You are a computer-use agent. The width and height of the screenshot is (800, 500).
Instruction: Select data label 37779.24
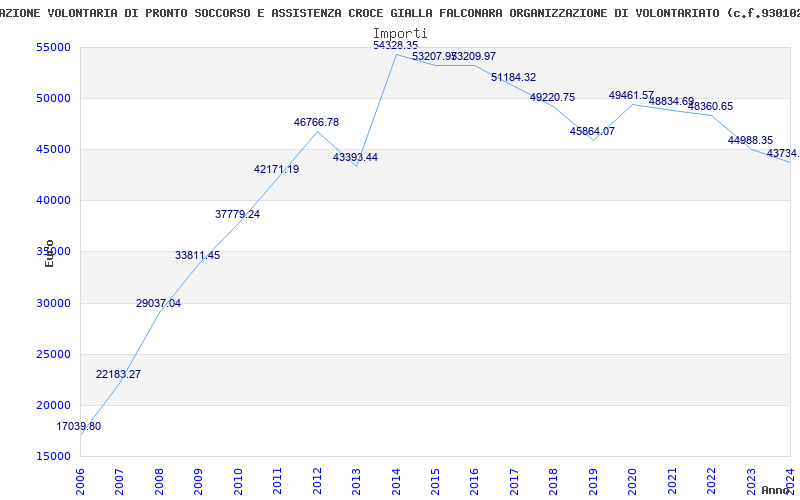click(237, 214)
